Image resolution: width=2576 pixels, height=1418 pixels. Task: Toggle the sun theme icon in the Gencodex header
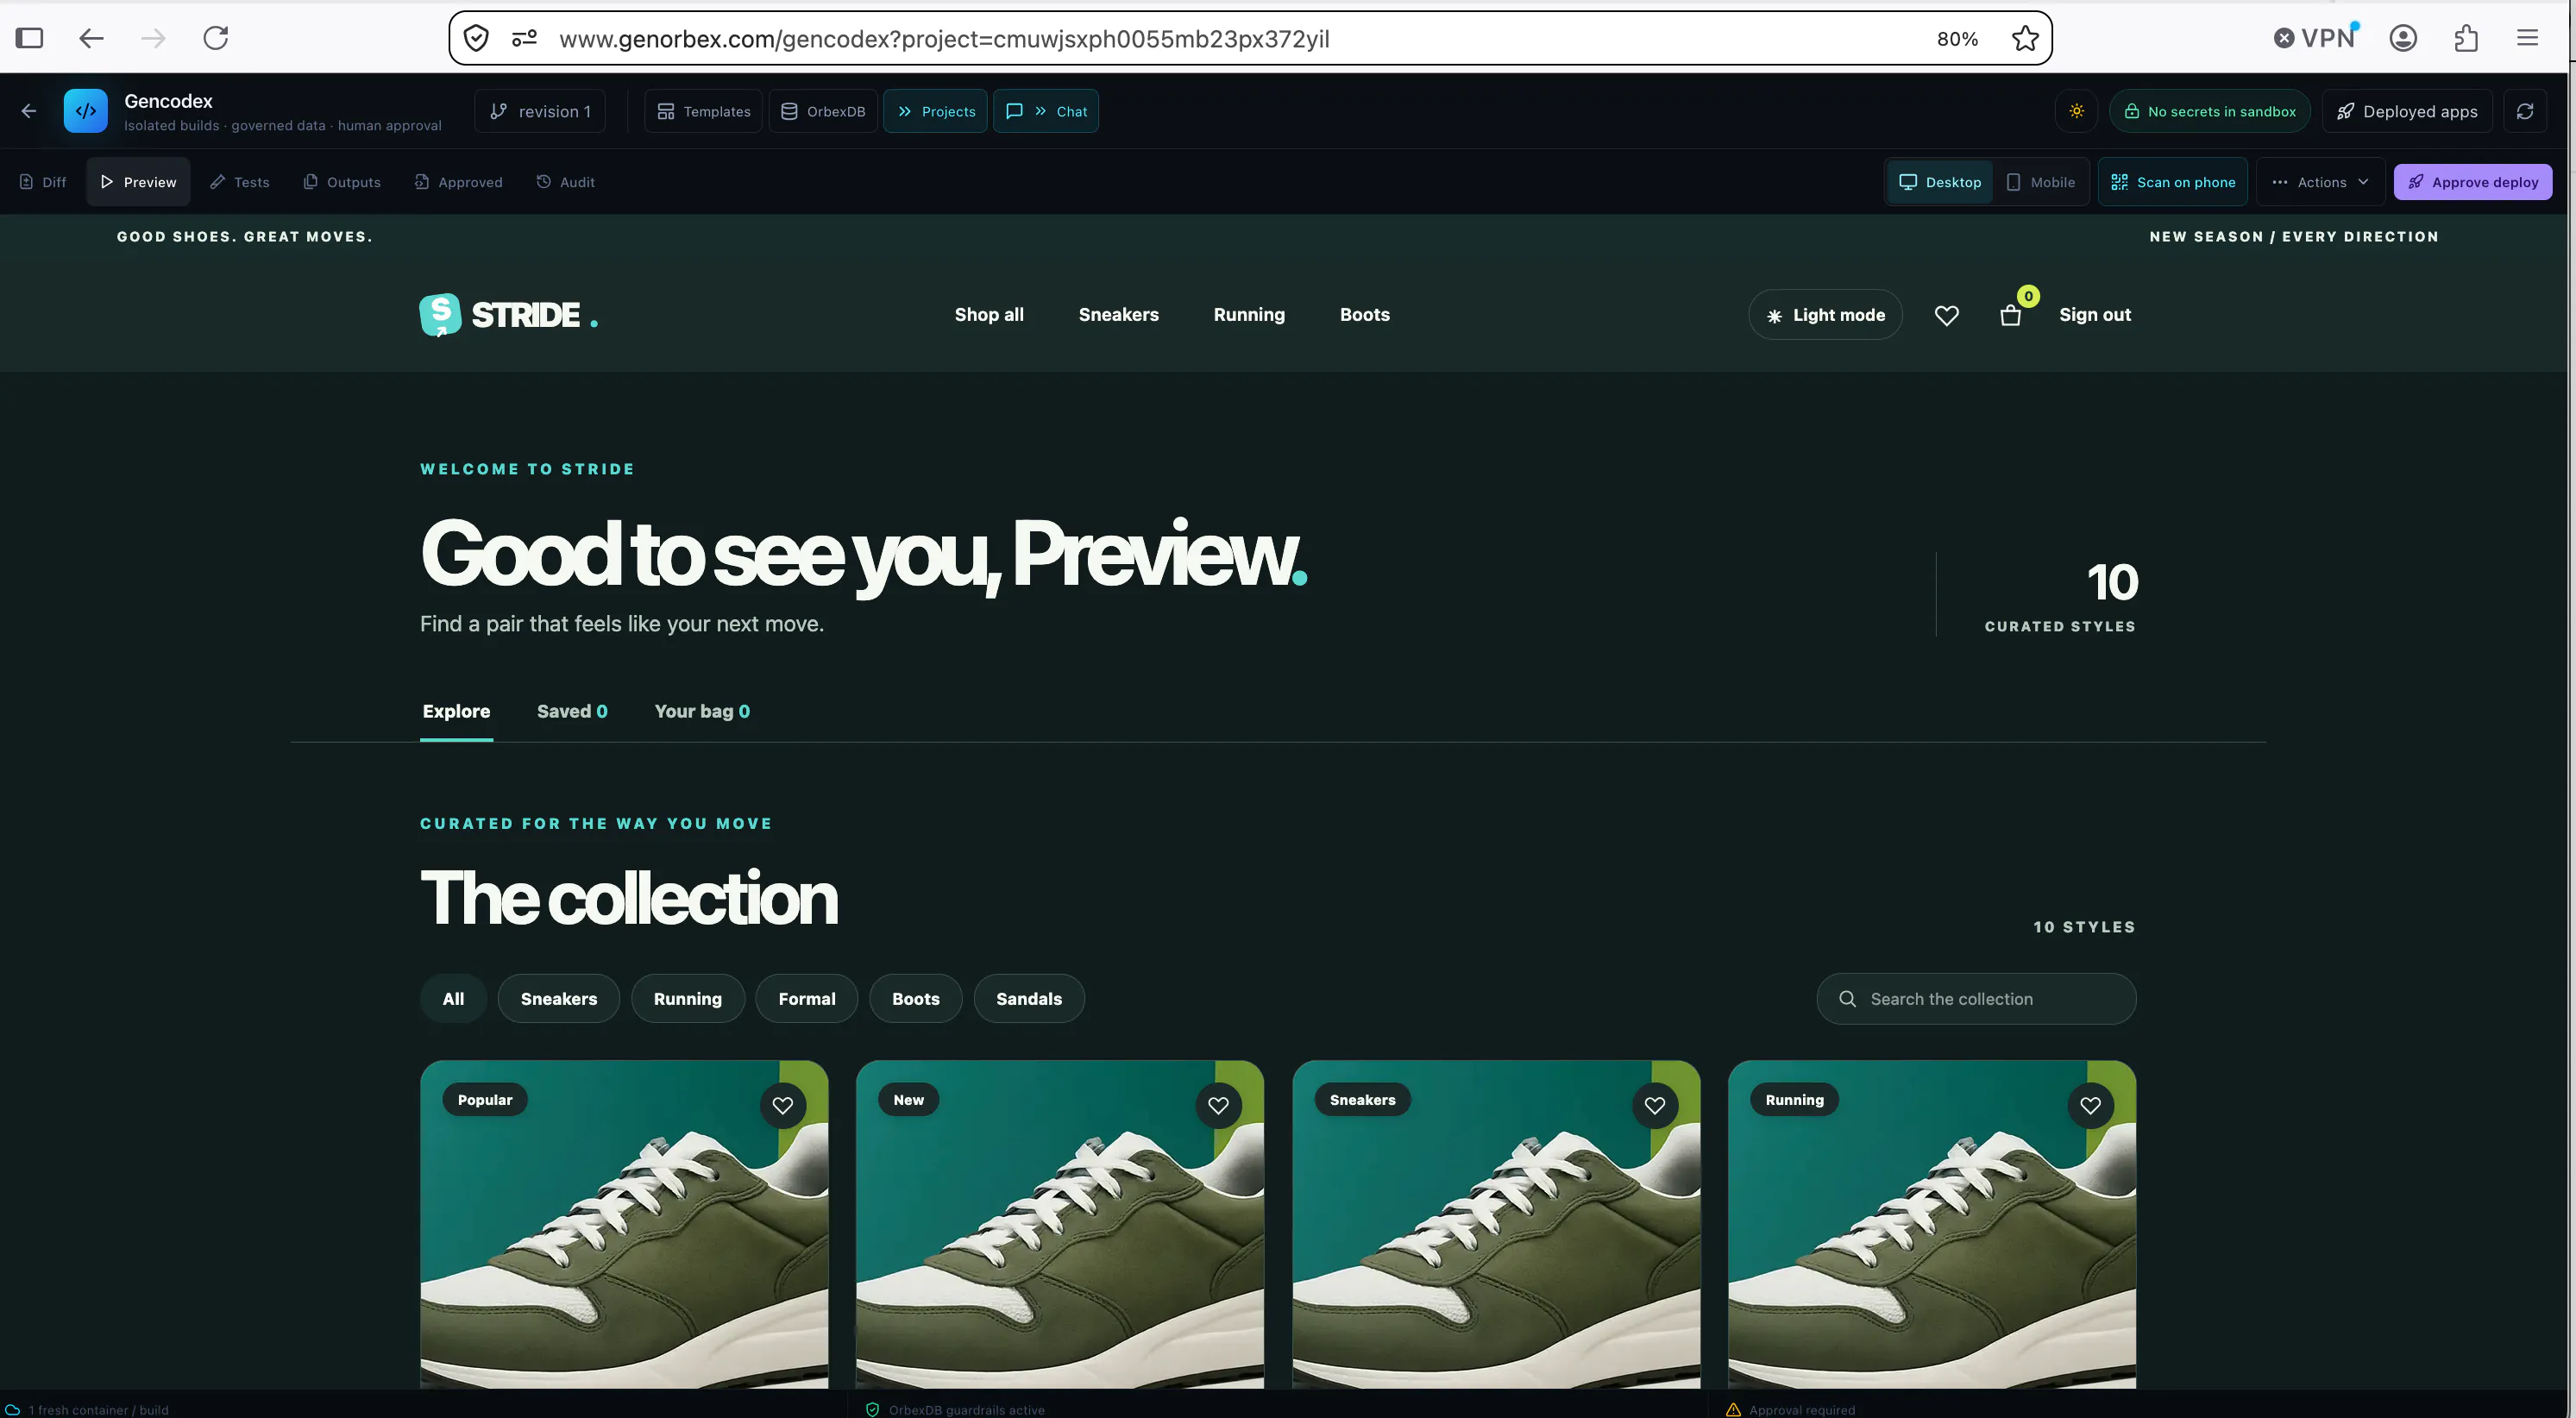tap(2077, 111)
